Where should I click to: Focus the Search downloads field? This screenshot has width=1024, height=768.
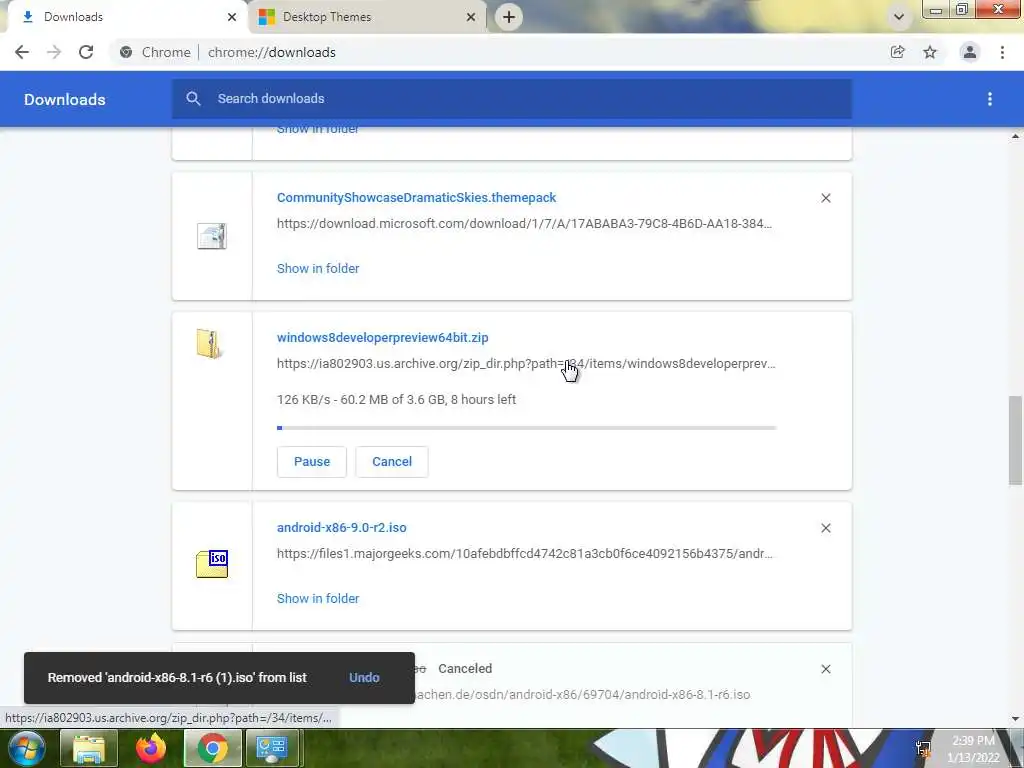[x=512, y=99]
